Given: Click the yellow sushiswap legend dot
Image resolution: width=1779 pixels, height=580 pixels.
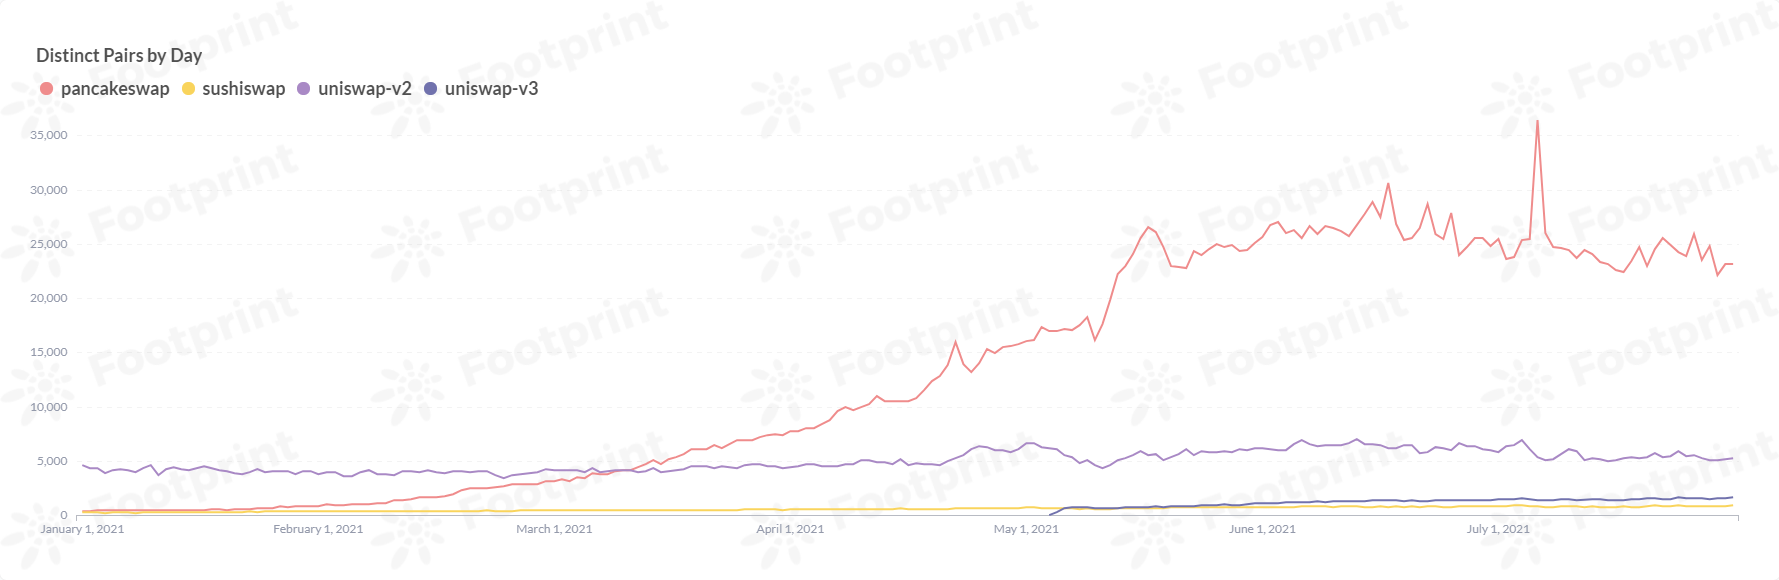Looking at the screenshot, I should coord(188,89).
